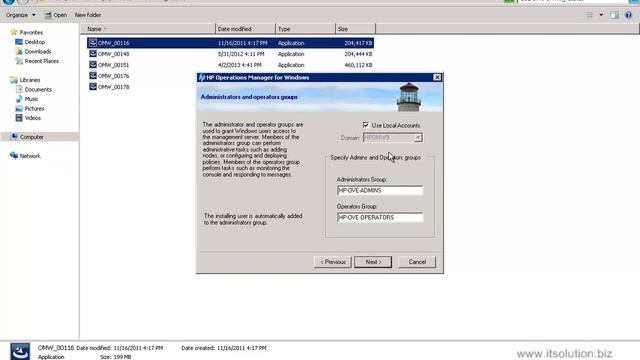
Task: Select the OMW_00116 application file icon
Action: [93, 43]
